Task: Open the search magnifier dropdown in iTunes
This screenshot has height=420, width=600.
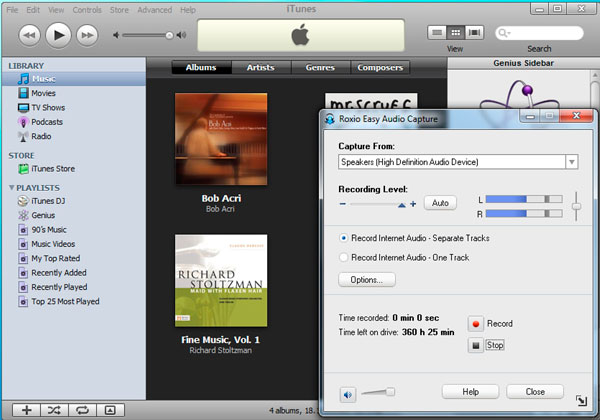Action: click(x=504, y=33)
